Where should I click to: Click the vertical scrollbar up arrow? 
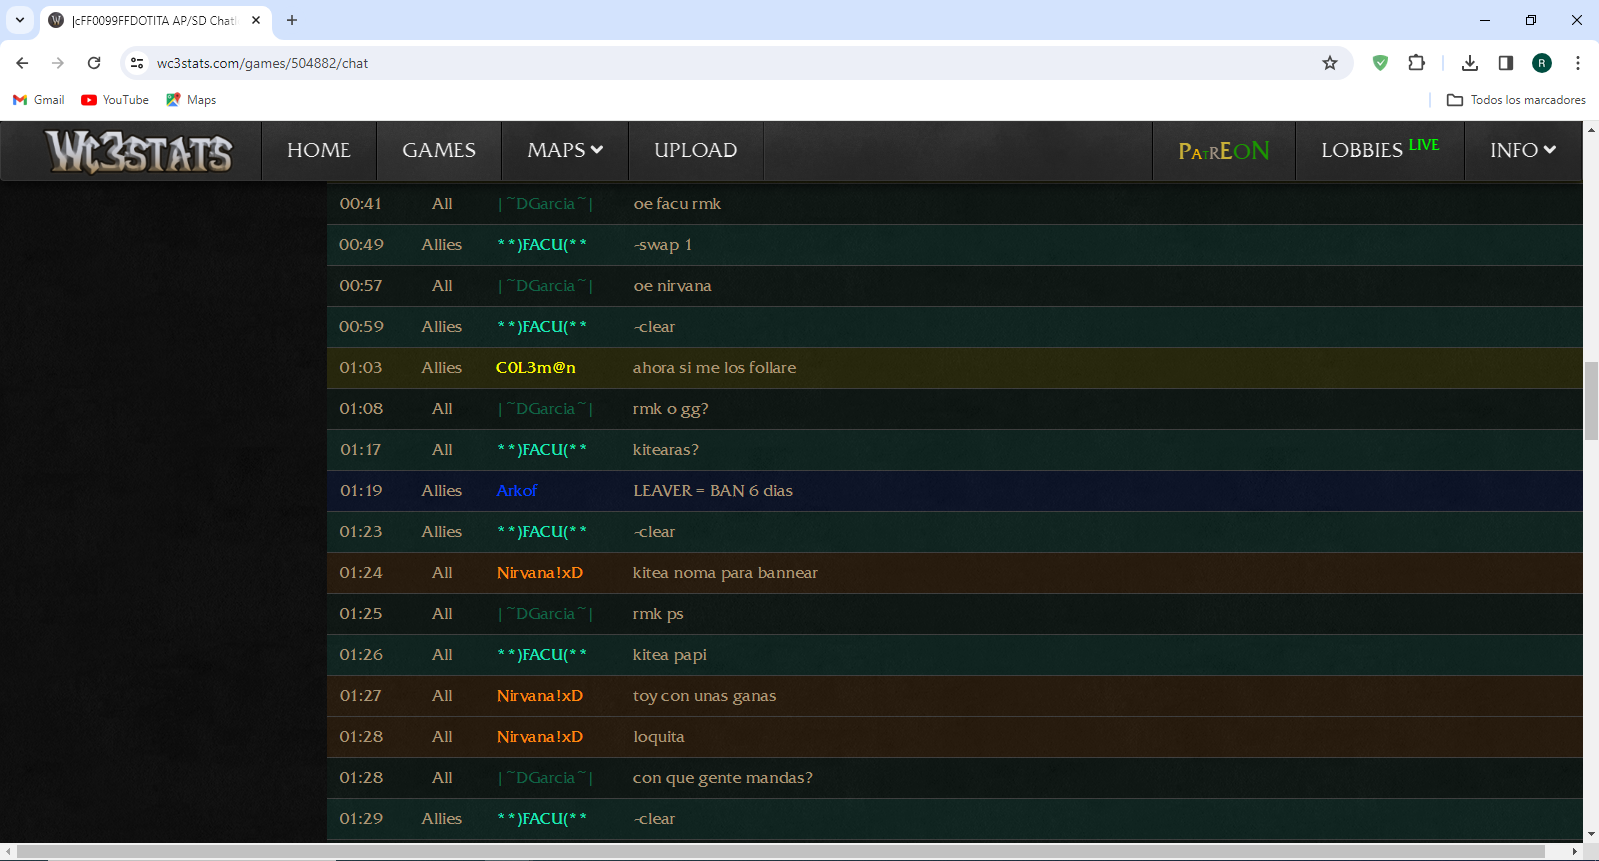(1591, 130)
